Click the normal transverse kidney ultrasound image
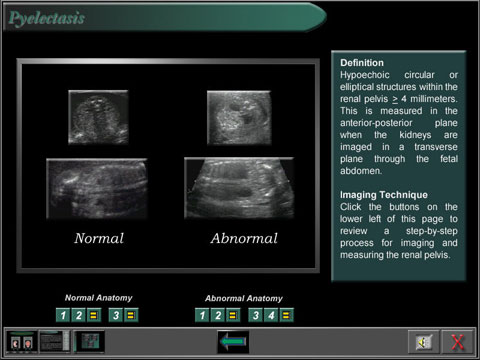The image size is (480, 360). (x=98, y=117)
